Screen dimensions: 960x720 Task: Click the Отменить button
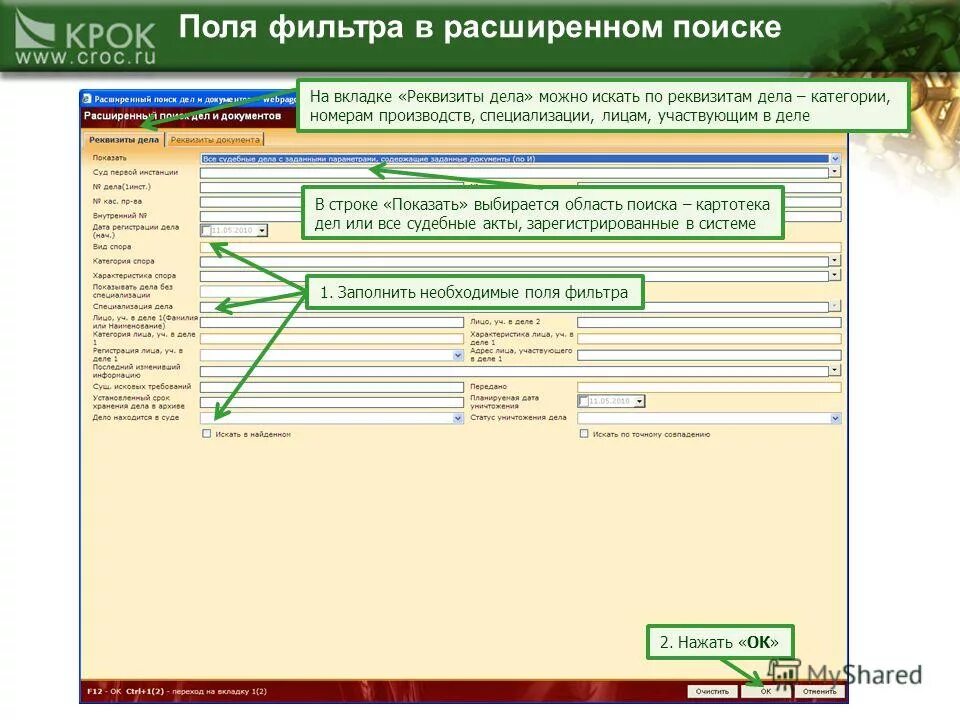pyautogui.click(x=819, y=690)
